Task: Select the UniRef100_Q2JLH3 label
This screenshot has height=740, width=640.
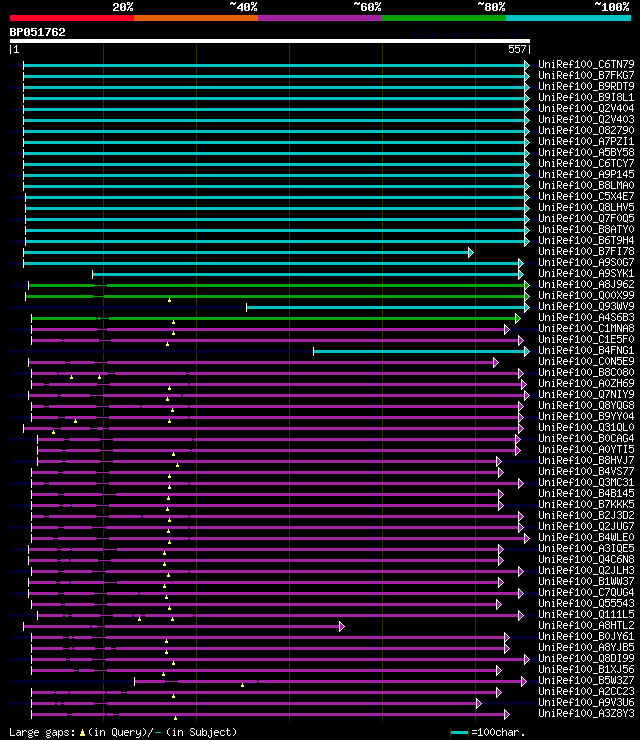Action: point(586,570)
